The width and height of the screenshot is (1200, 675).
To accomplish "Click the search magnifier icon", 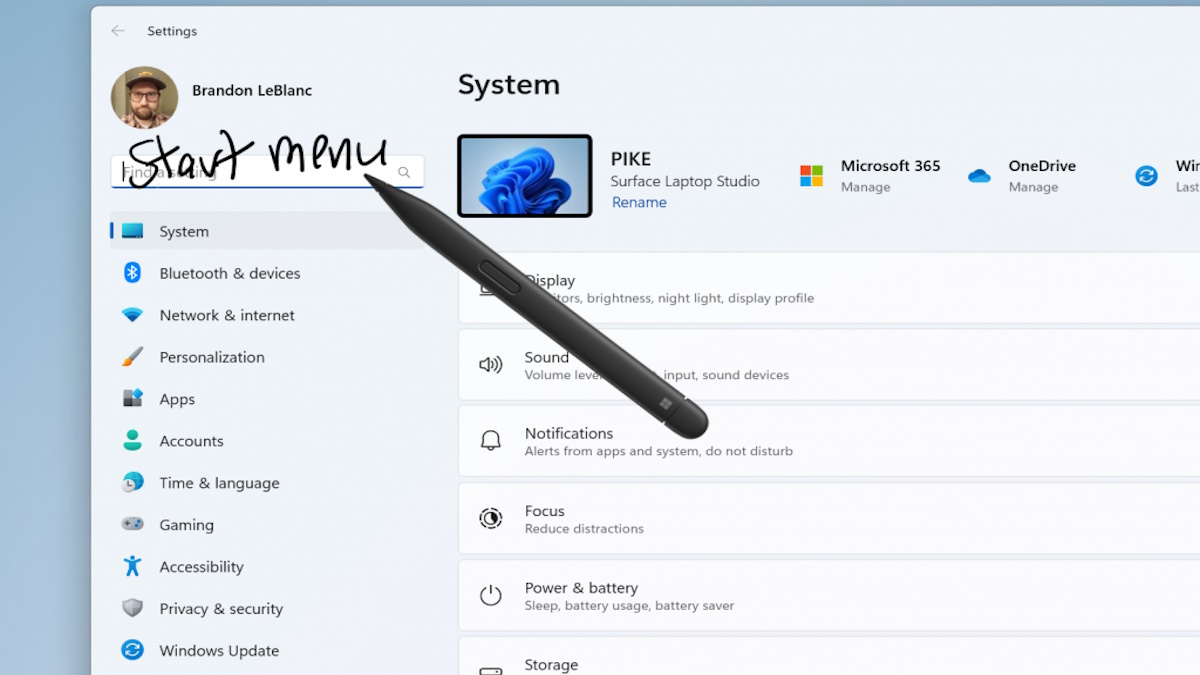I will coord(404,172).
